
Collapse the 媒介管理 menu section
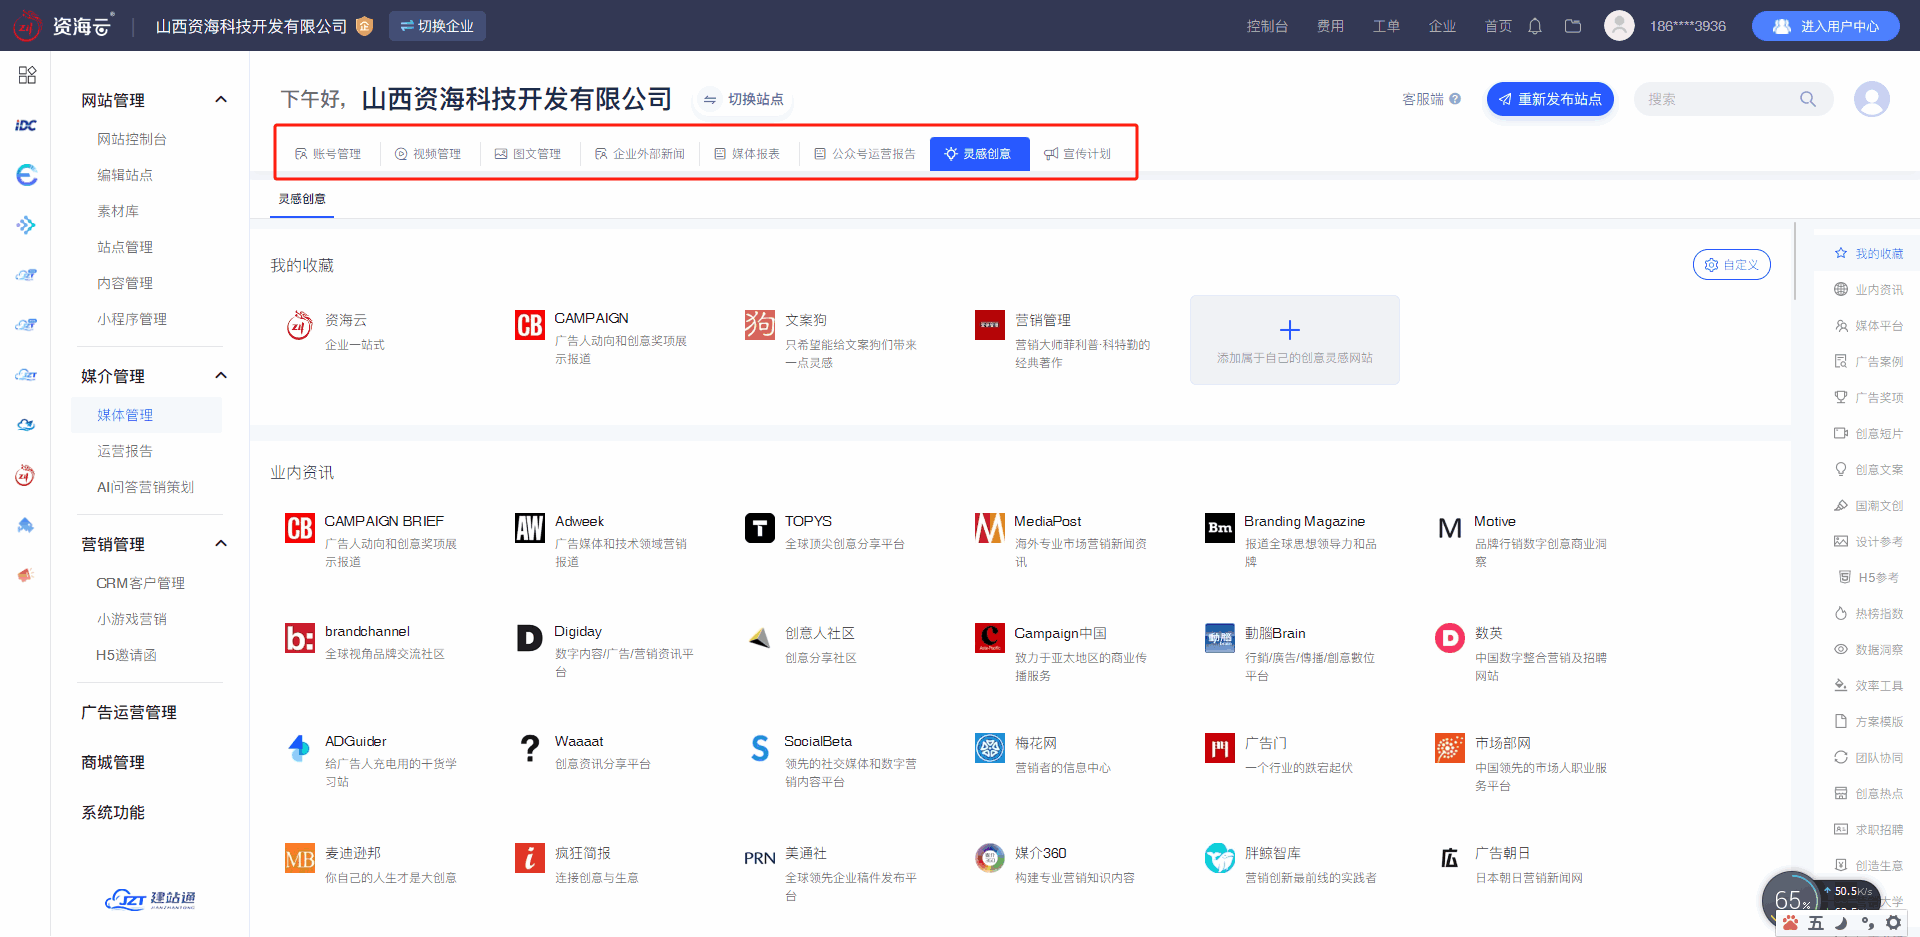221,376
